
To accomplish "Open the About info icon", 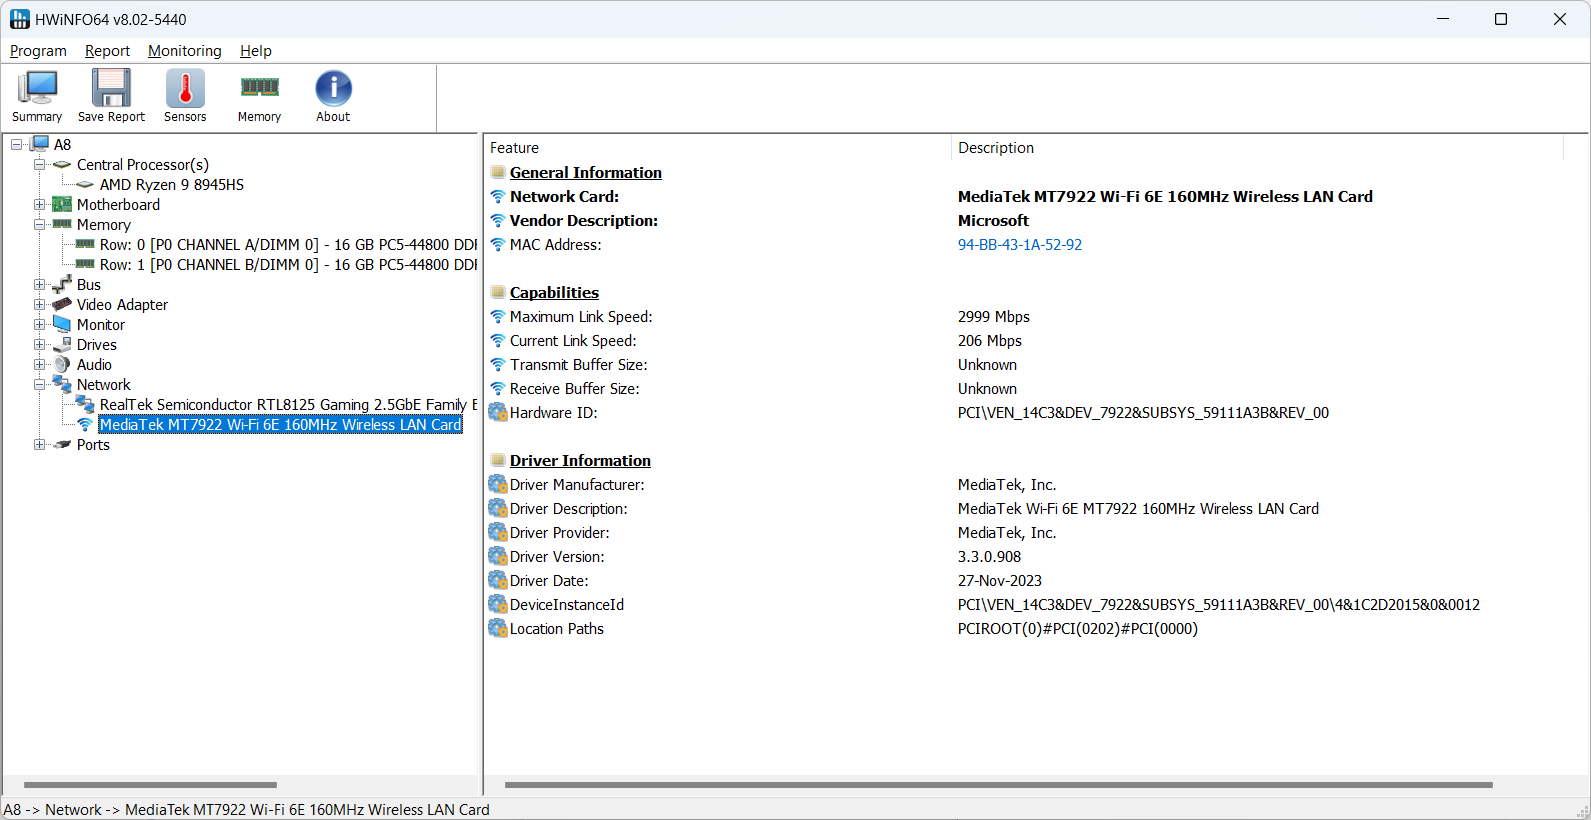I will click(x=333, y=89).
